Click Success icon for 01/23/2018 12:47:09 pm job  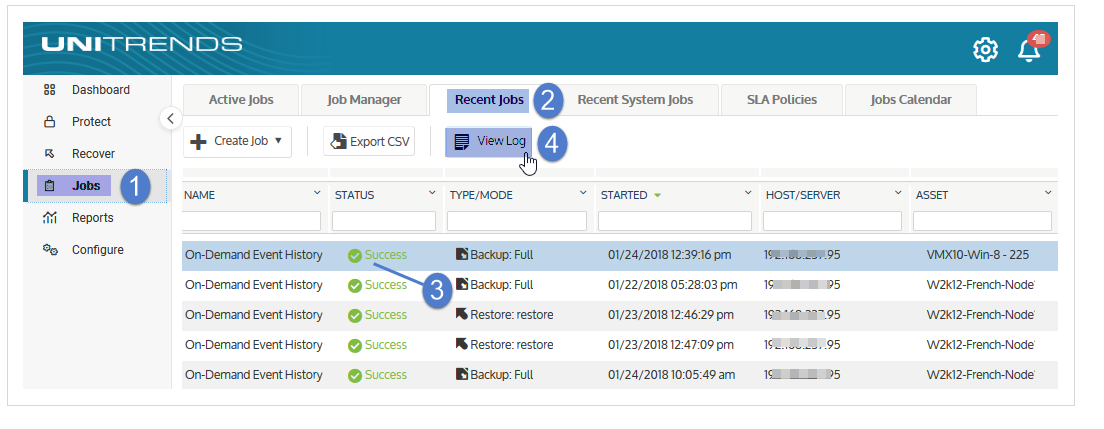pos(355,345)
